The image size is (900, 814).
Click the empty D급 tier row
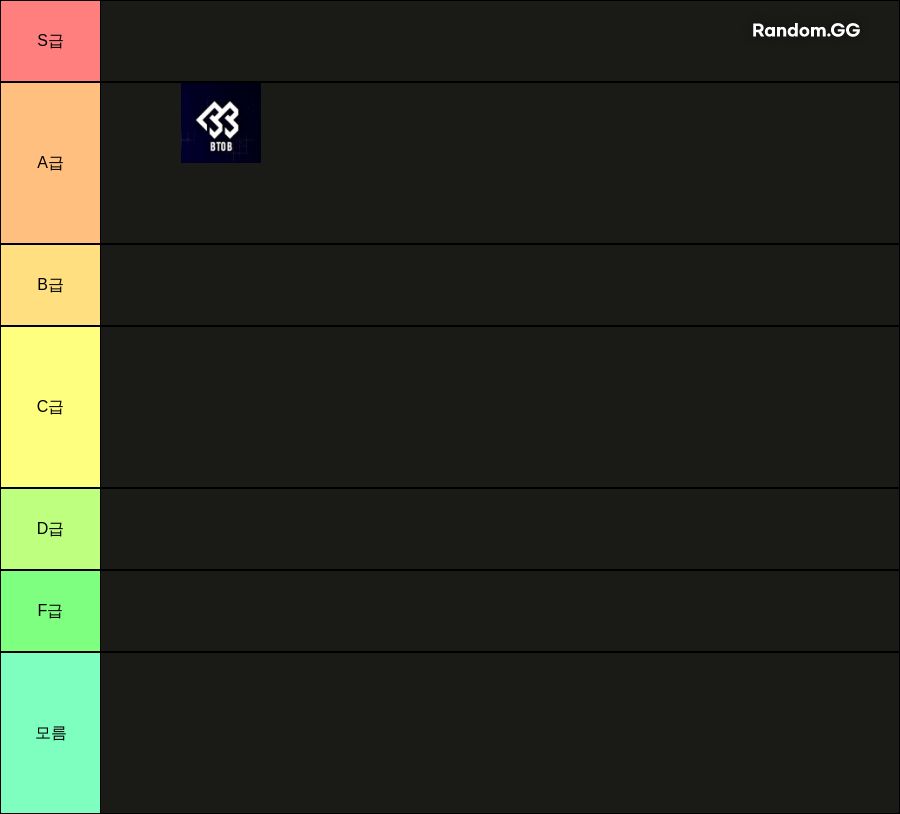499,529
